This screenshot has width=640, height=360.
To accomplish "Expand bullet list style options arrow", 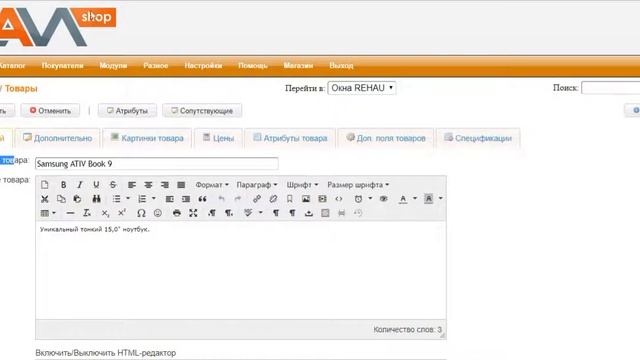I will [x=128, y=199].
